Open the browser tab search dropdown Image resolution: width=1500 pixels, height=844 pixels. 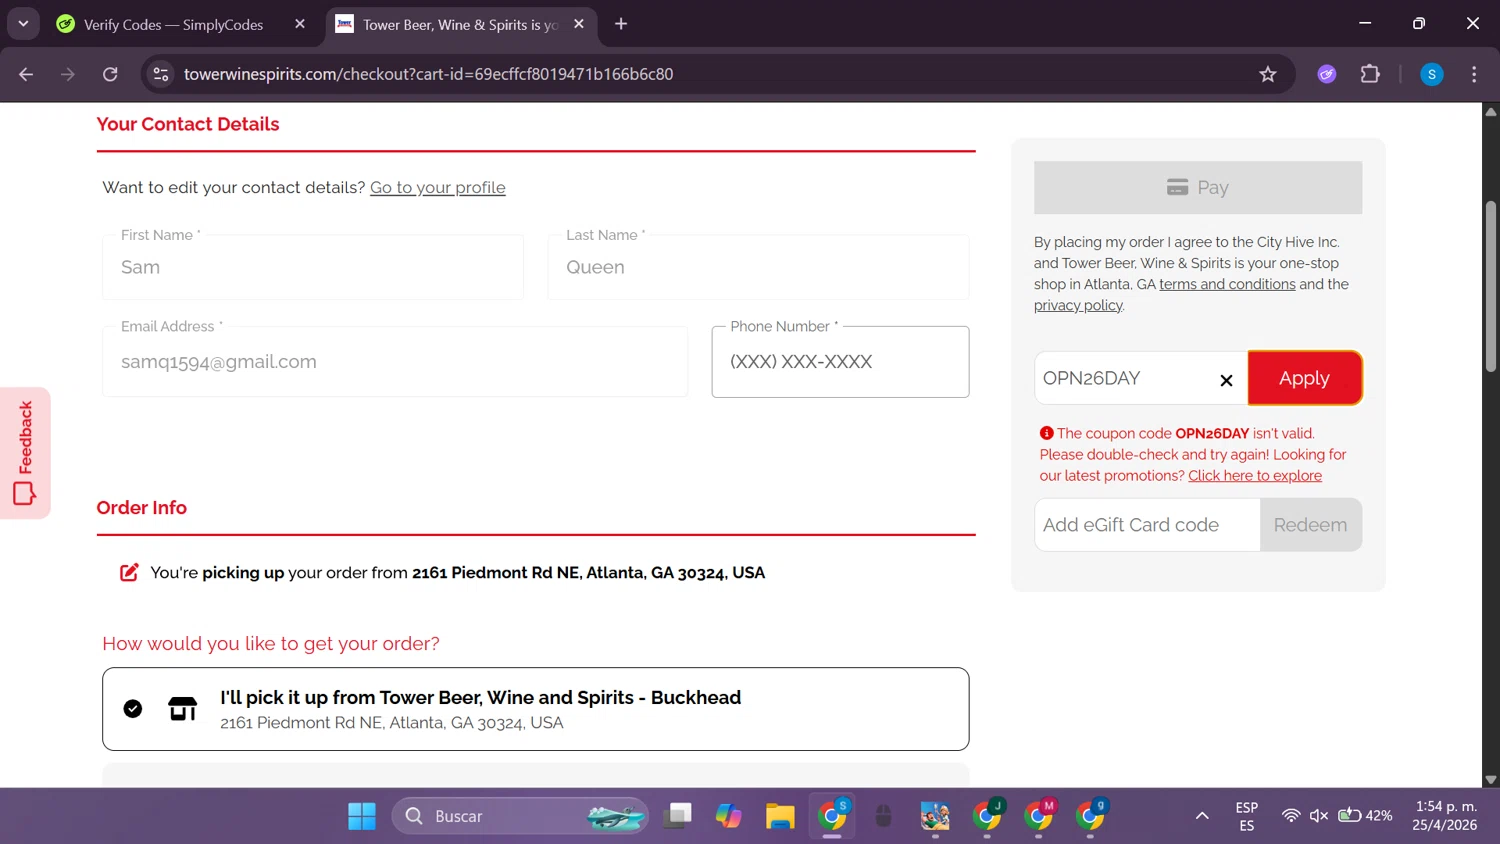(x=23, y=24)
